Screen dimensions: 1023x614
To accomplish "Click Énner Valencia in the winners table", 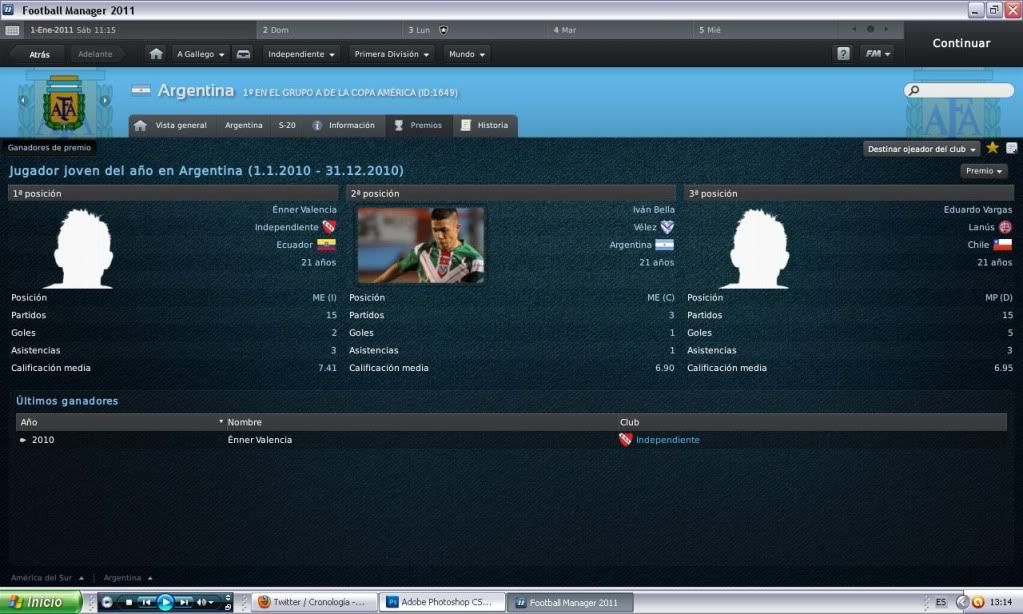I will coord(259,440).
